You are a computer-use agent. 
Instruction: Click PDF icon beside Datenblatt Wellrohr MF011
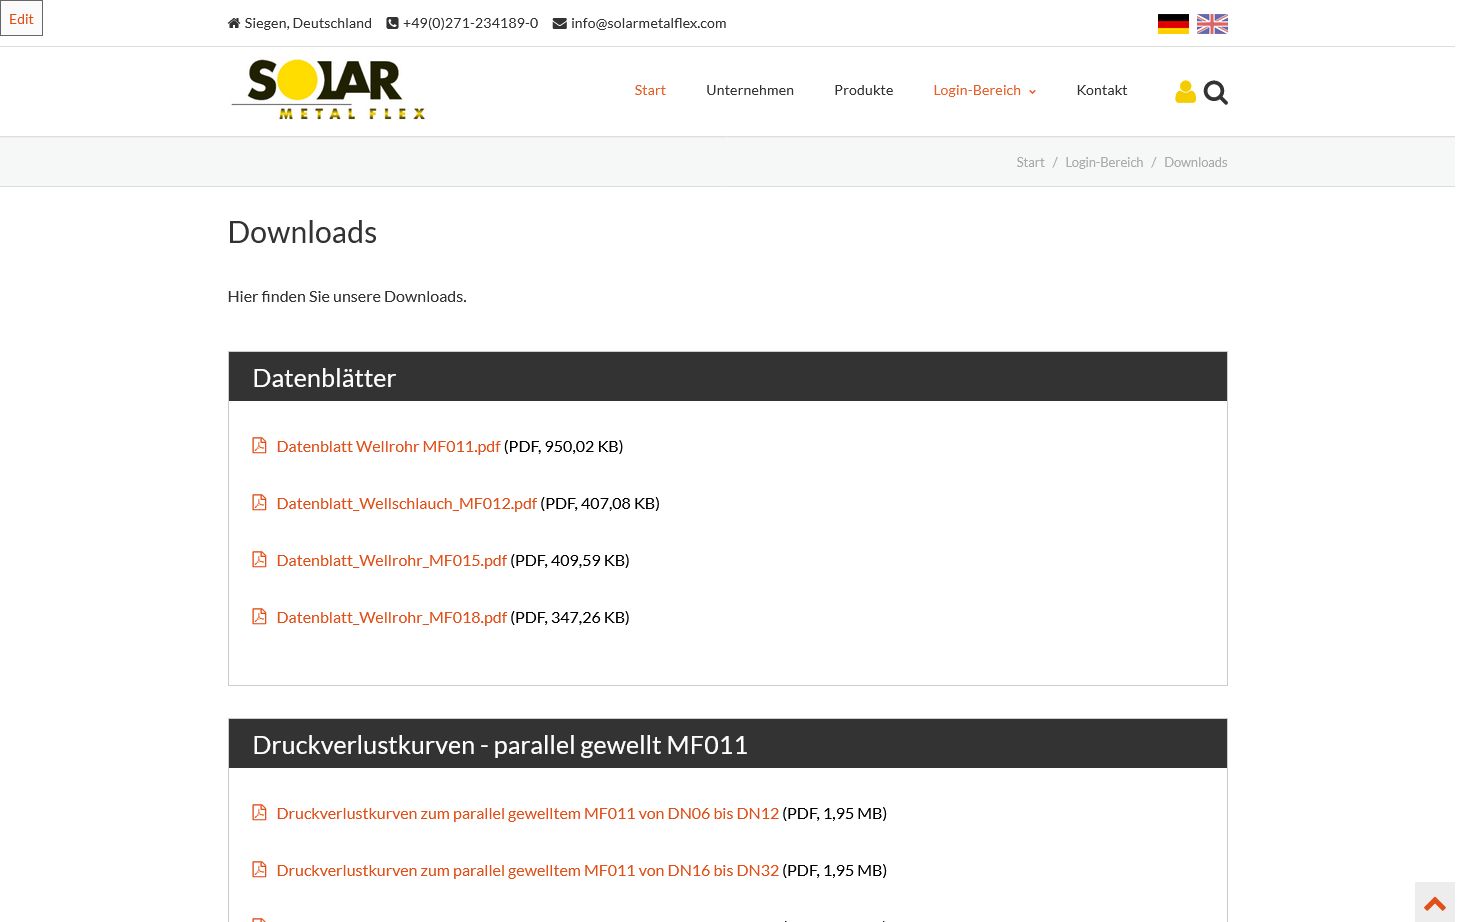(x=259, y=446)
